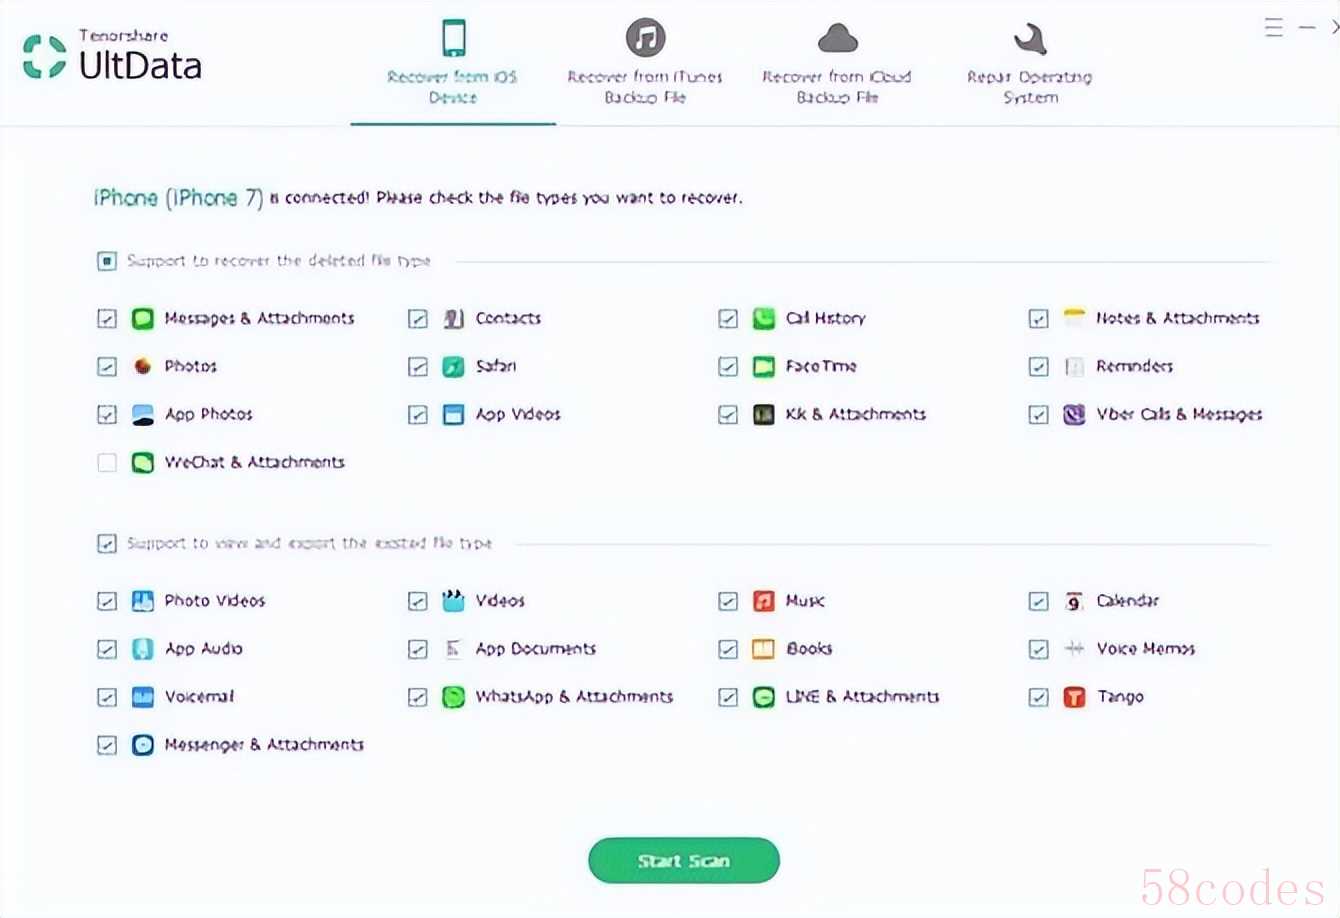Click the Reminders icon
This screenshot has width=1340, height=918.
[1074, 366]
